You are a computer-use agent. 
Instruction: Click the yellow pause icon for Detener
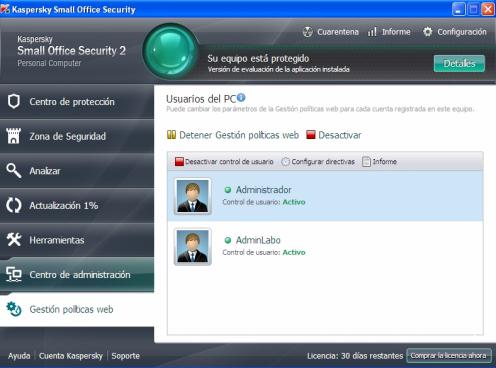point(171,135)
